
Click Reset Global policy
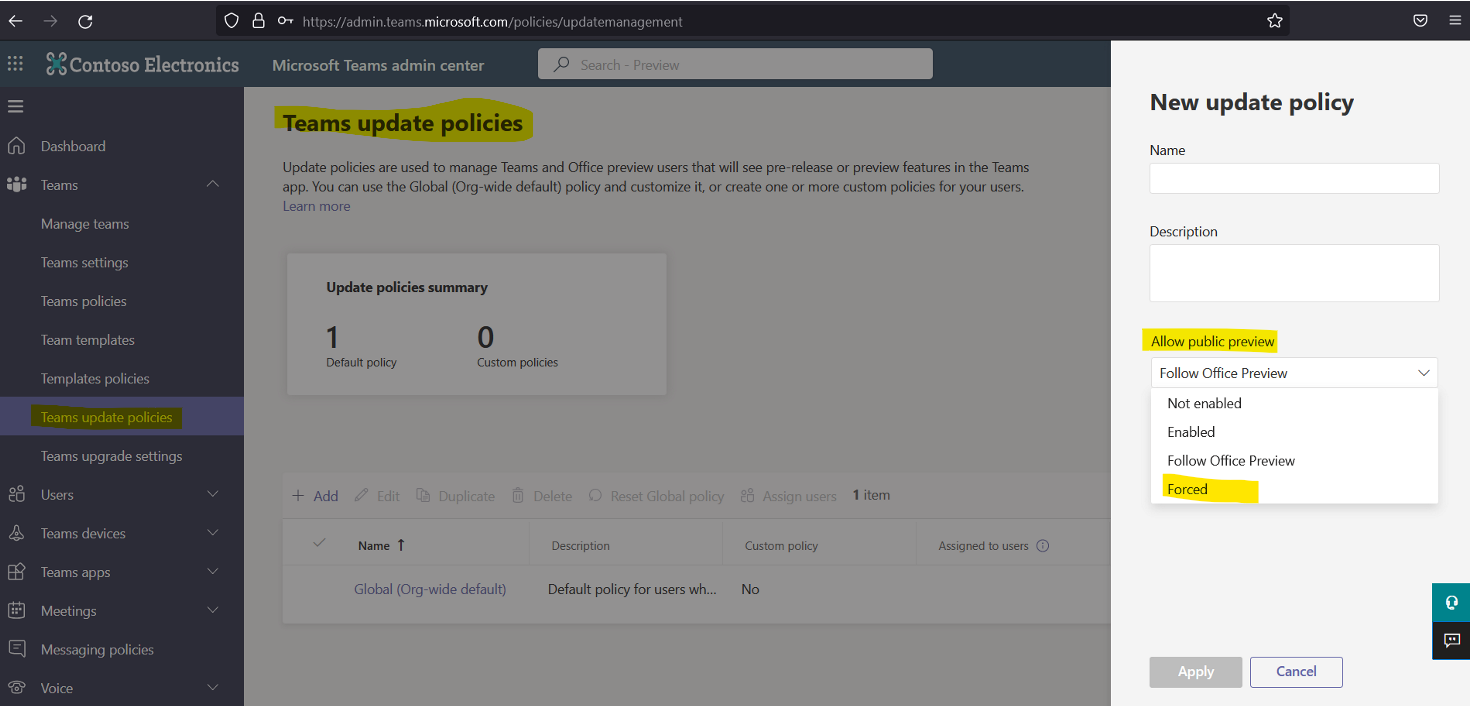pos(656,496)
